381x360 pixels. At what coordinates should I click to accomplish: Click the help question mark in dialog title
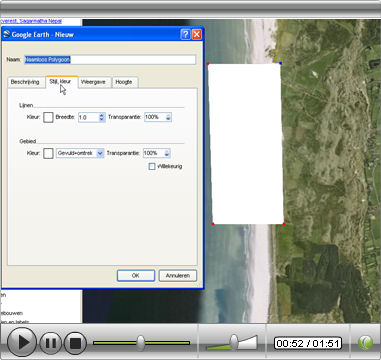point(185,34)
